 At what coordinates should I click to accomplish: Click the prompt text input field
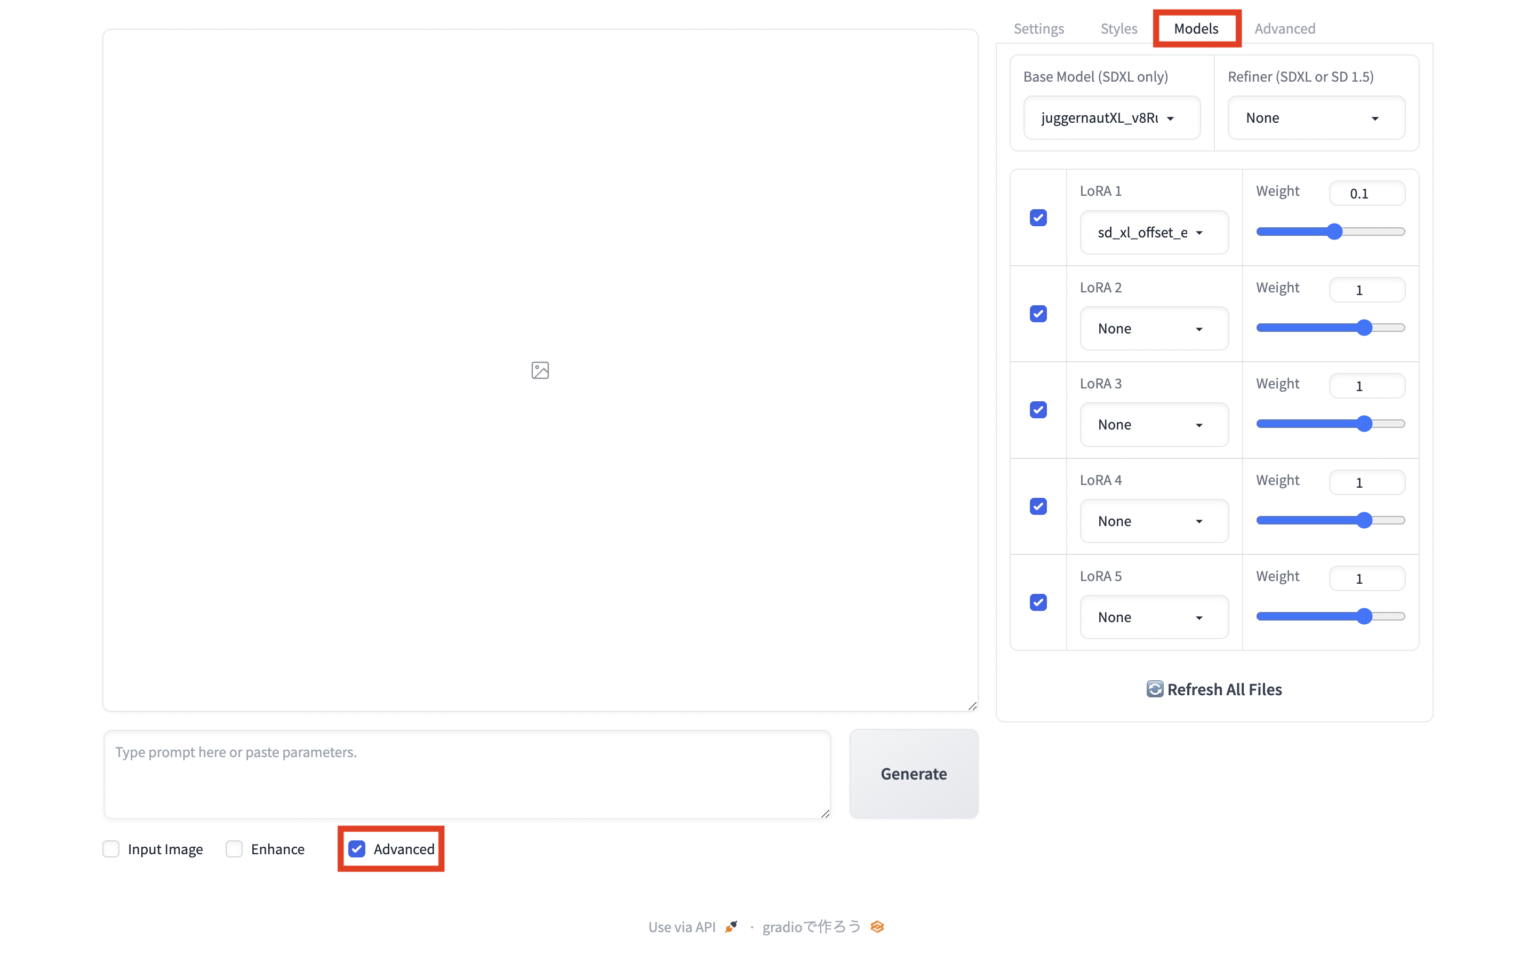point(466,774)
